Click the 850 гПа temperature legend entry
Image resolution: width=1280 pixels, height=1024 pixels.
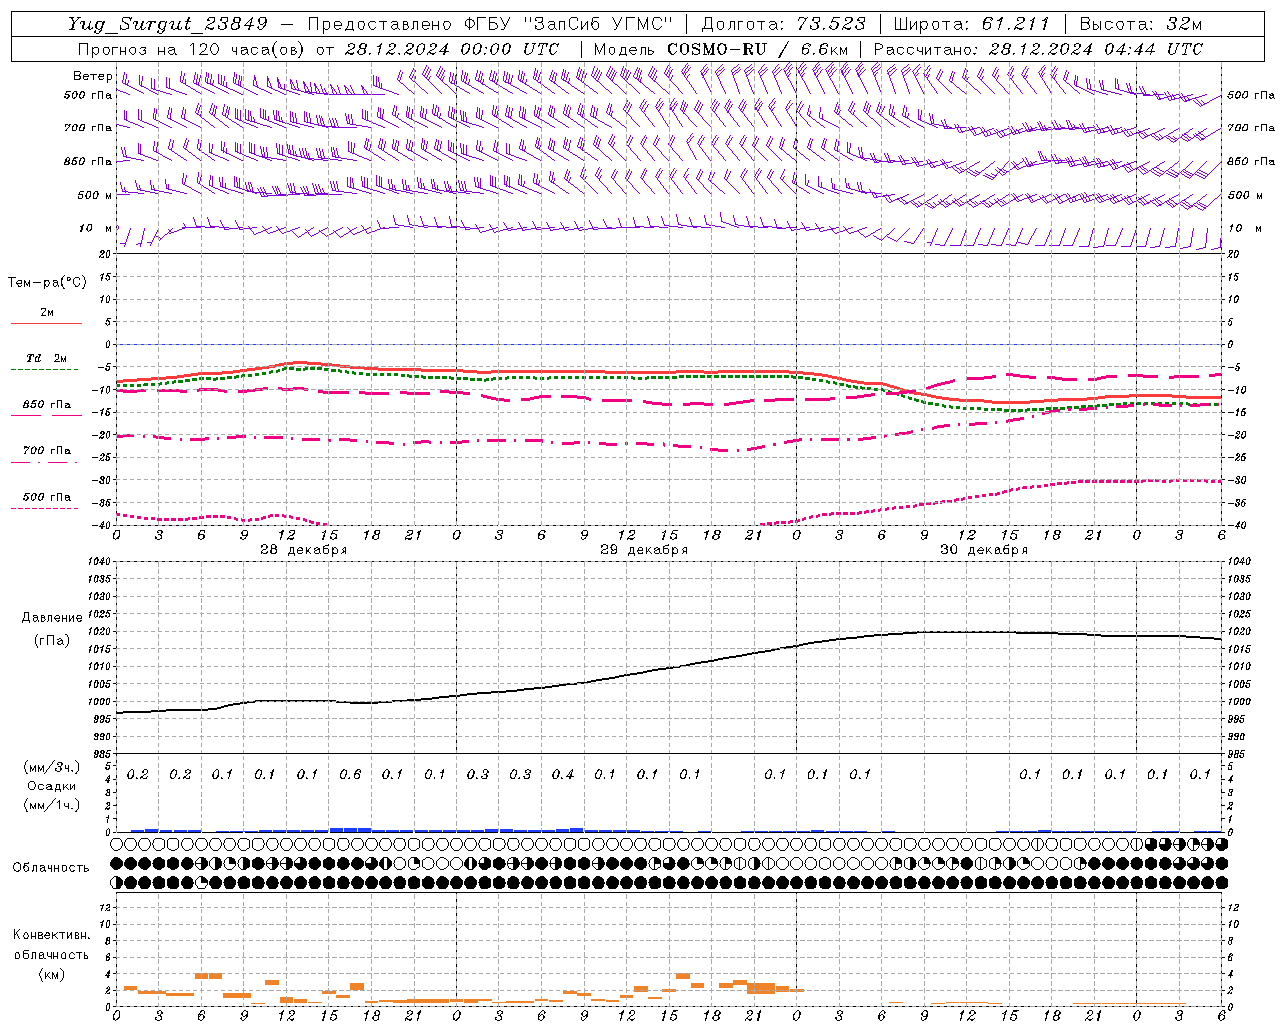[46, 405]
